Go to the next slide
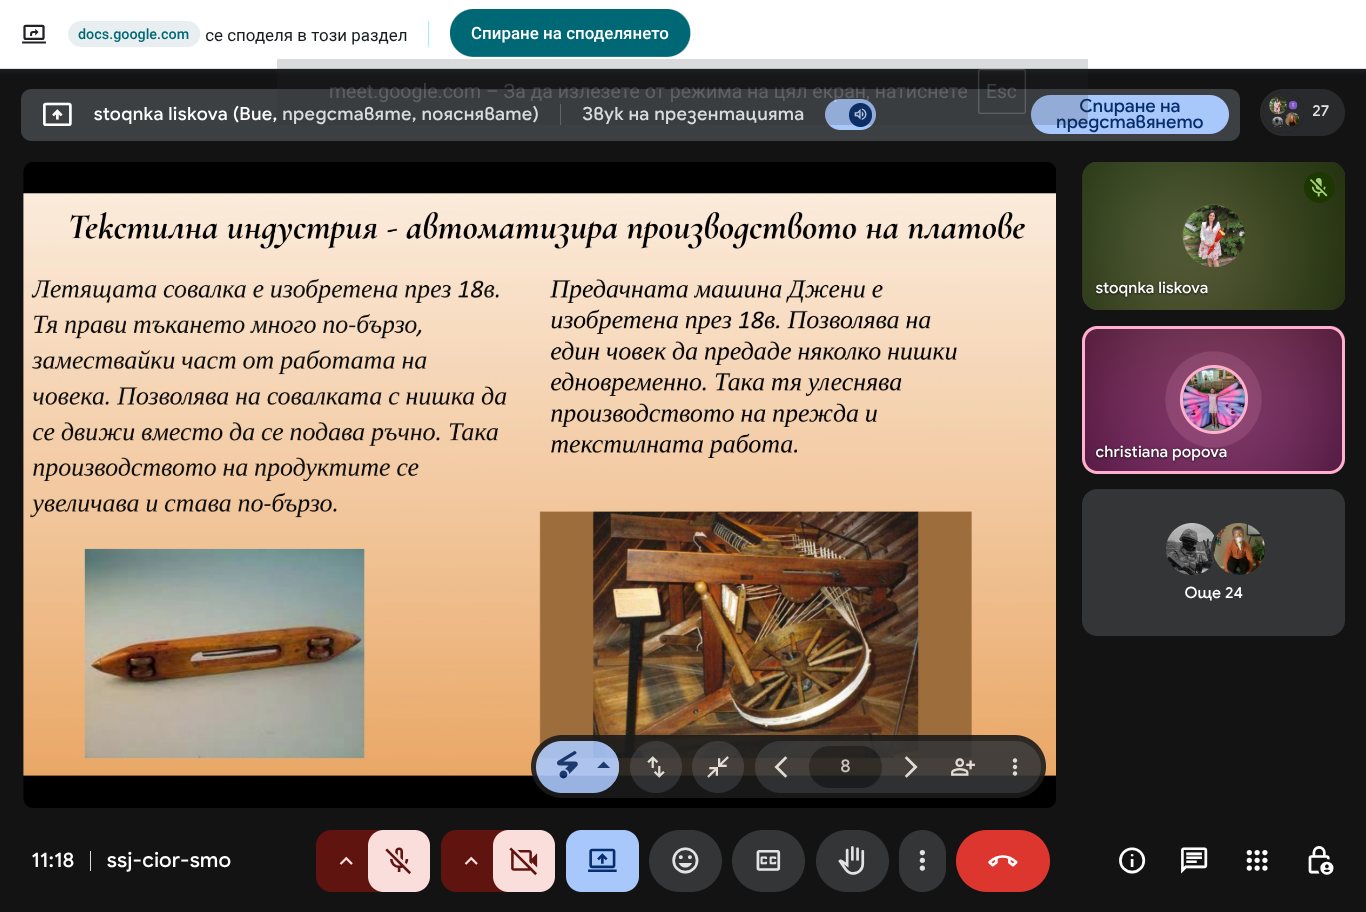 click(910, 767)
